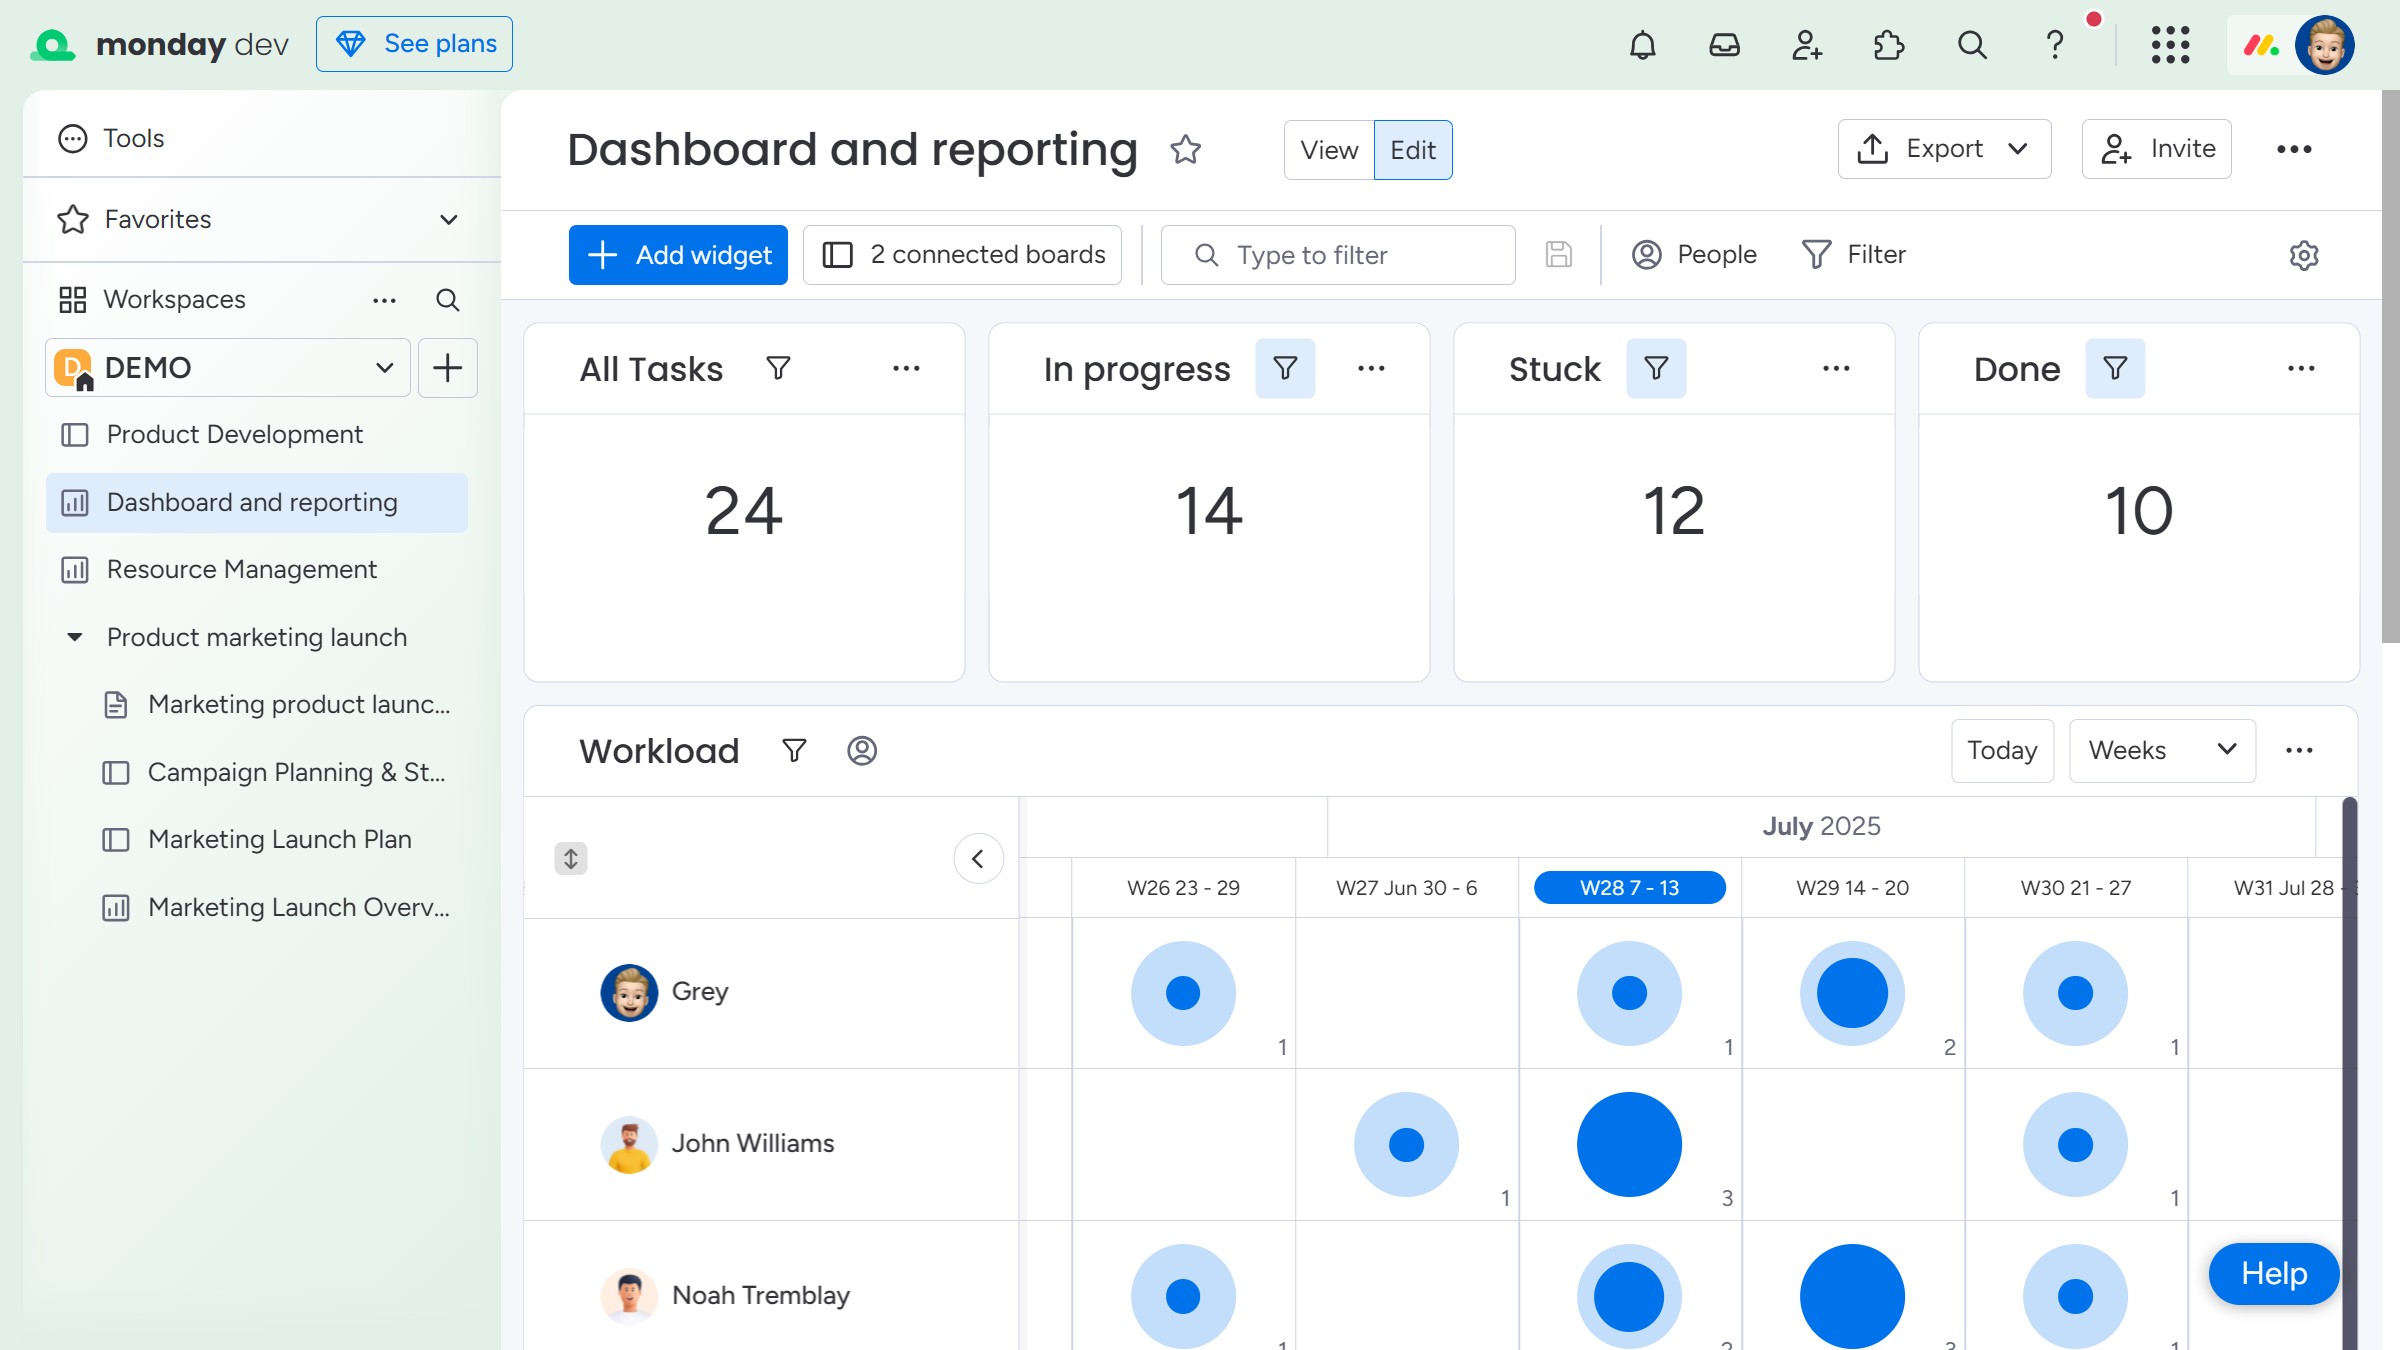Open the DEMO workspace dropdown
Viewport: 2400px width, 1350px height.
pos(228,368)
